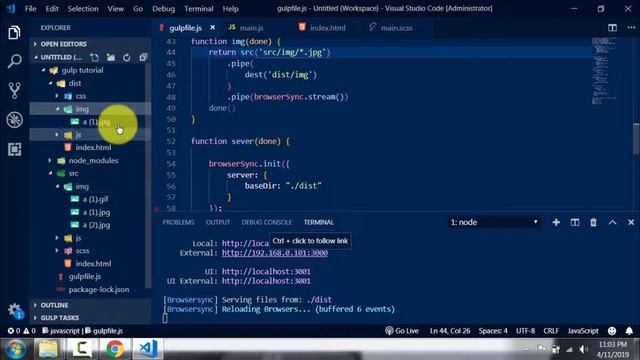640x360 pixels.
Task: Click errors and warnings count in status bar
Action: click(x=22, y=331)
